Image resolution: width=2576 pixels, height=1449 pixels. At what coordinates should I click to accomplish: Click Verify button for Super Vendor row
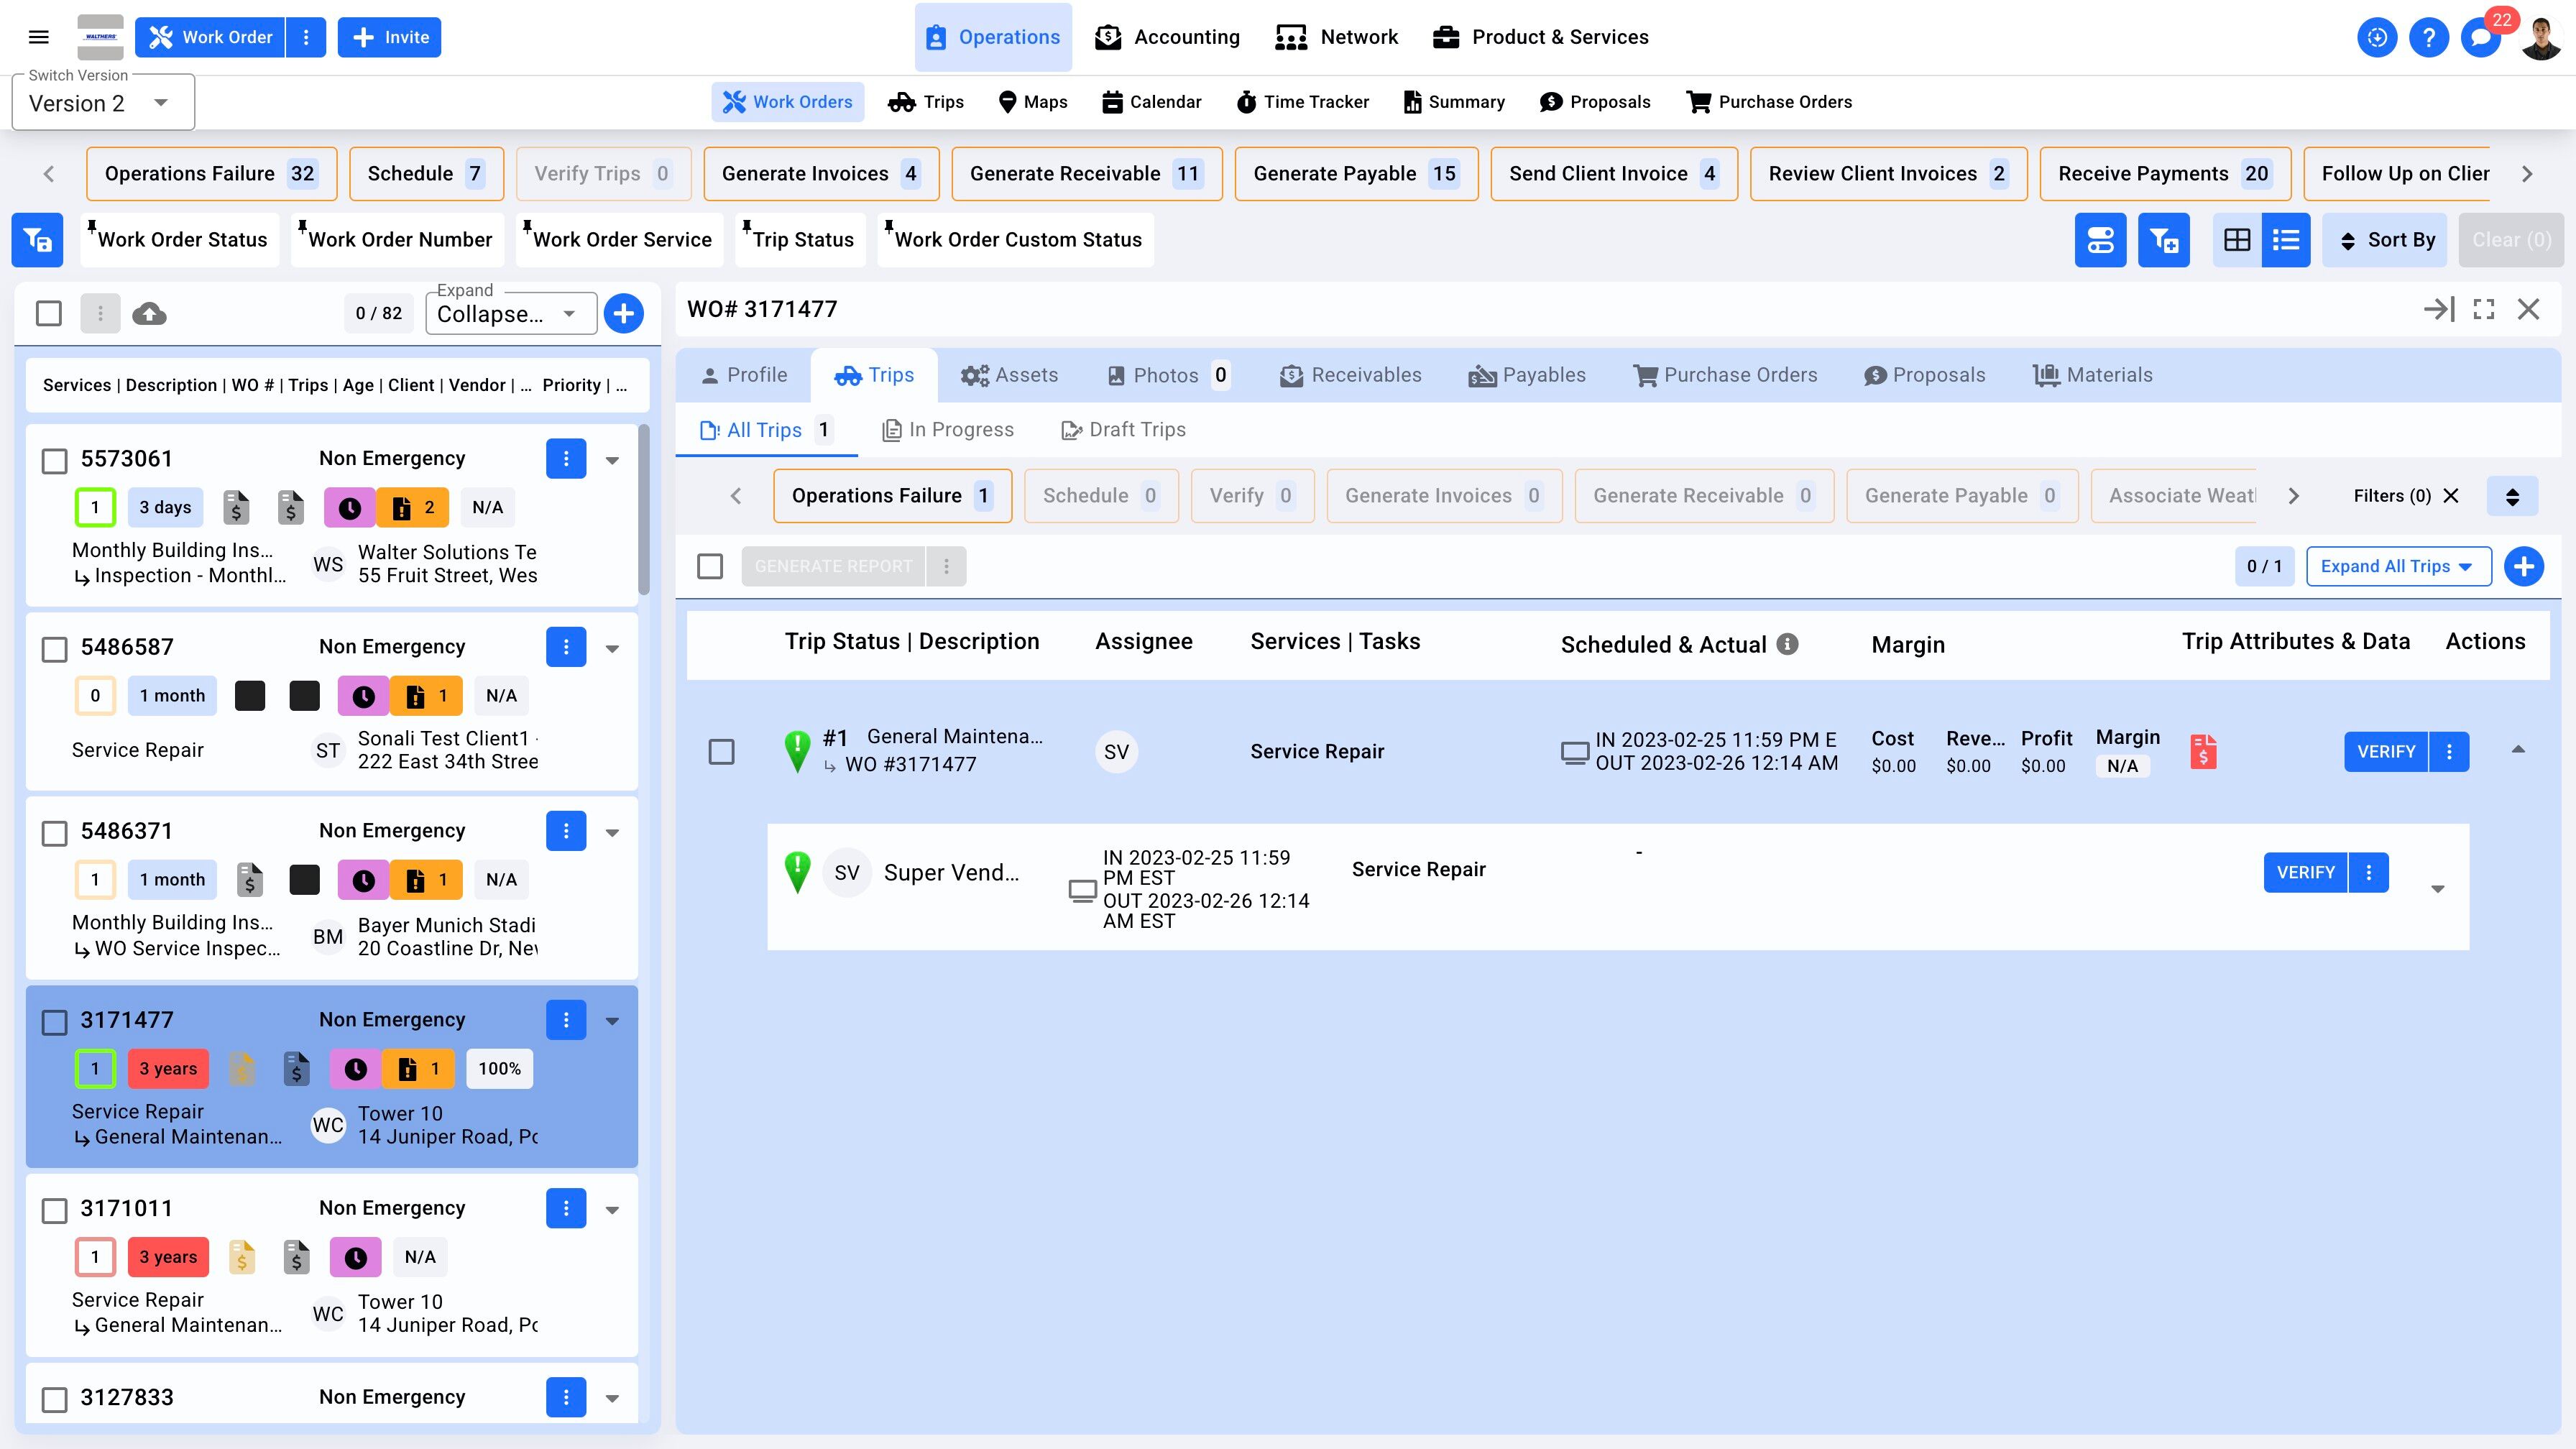pyautogui.click(x=2305, y=873)
